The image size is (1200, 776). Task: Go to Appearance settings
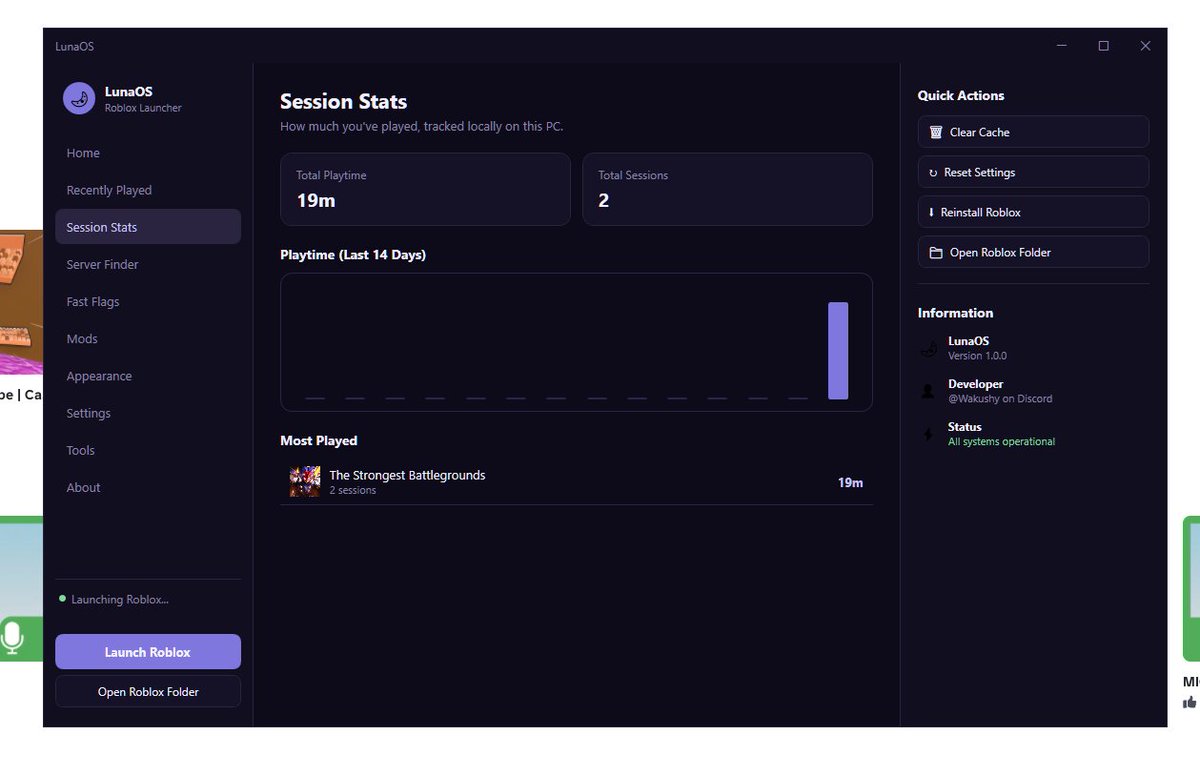(148, 376)
